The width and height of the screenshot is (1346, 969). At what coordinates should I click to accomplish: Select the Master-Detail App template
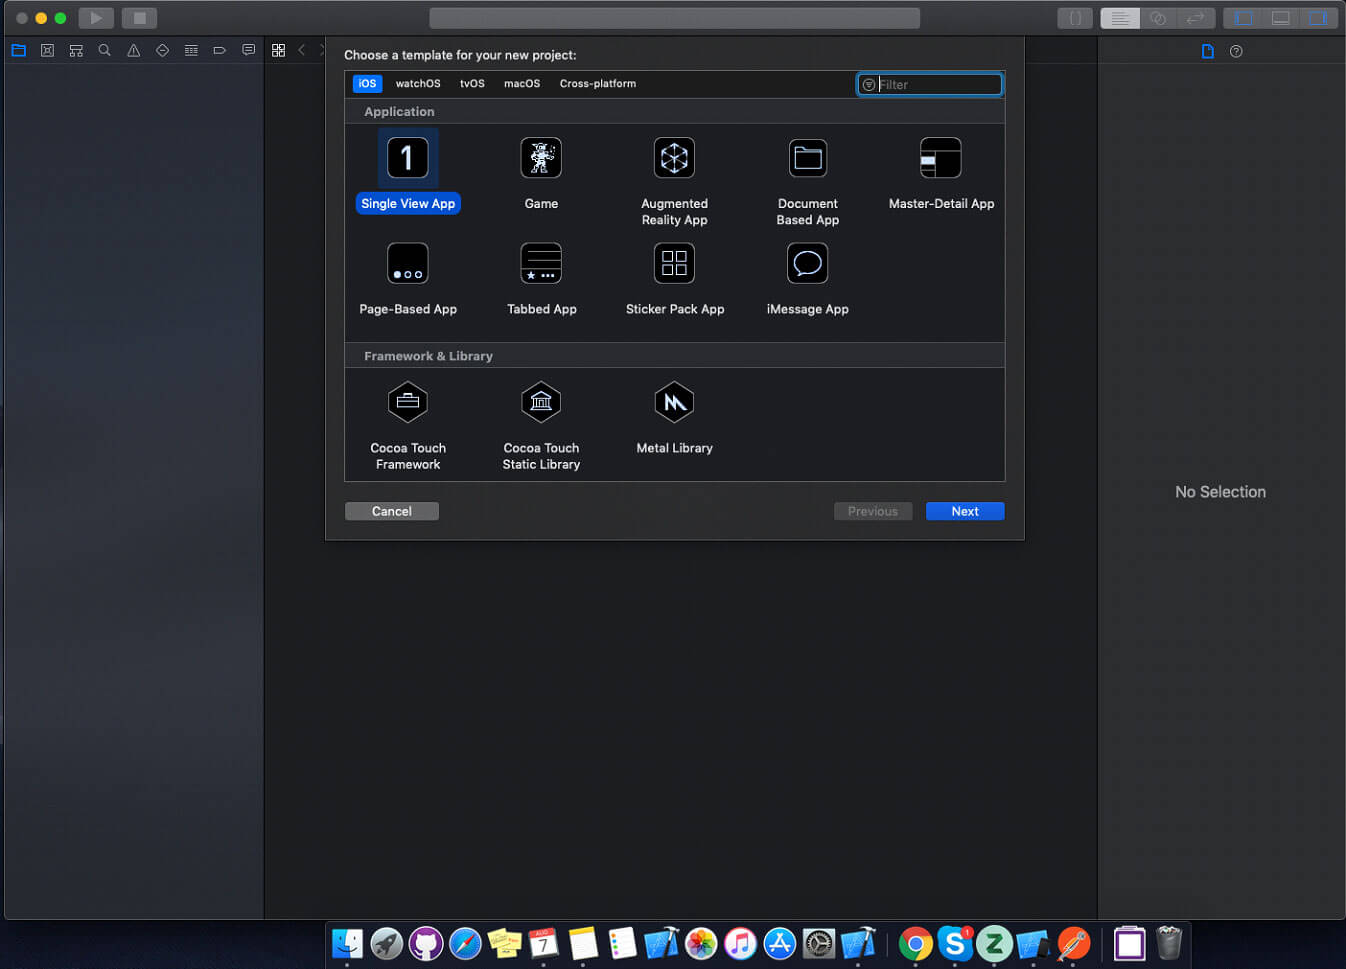coord(940,159)
